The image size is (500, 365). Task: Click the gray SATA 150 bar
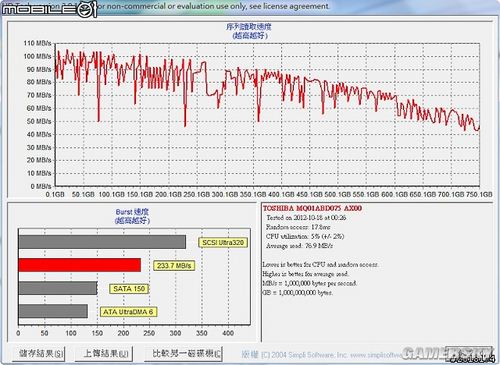coord(58,288)
